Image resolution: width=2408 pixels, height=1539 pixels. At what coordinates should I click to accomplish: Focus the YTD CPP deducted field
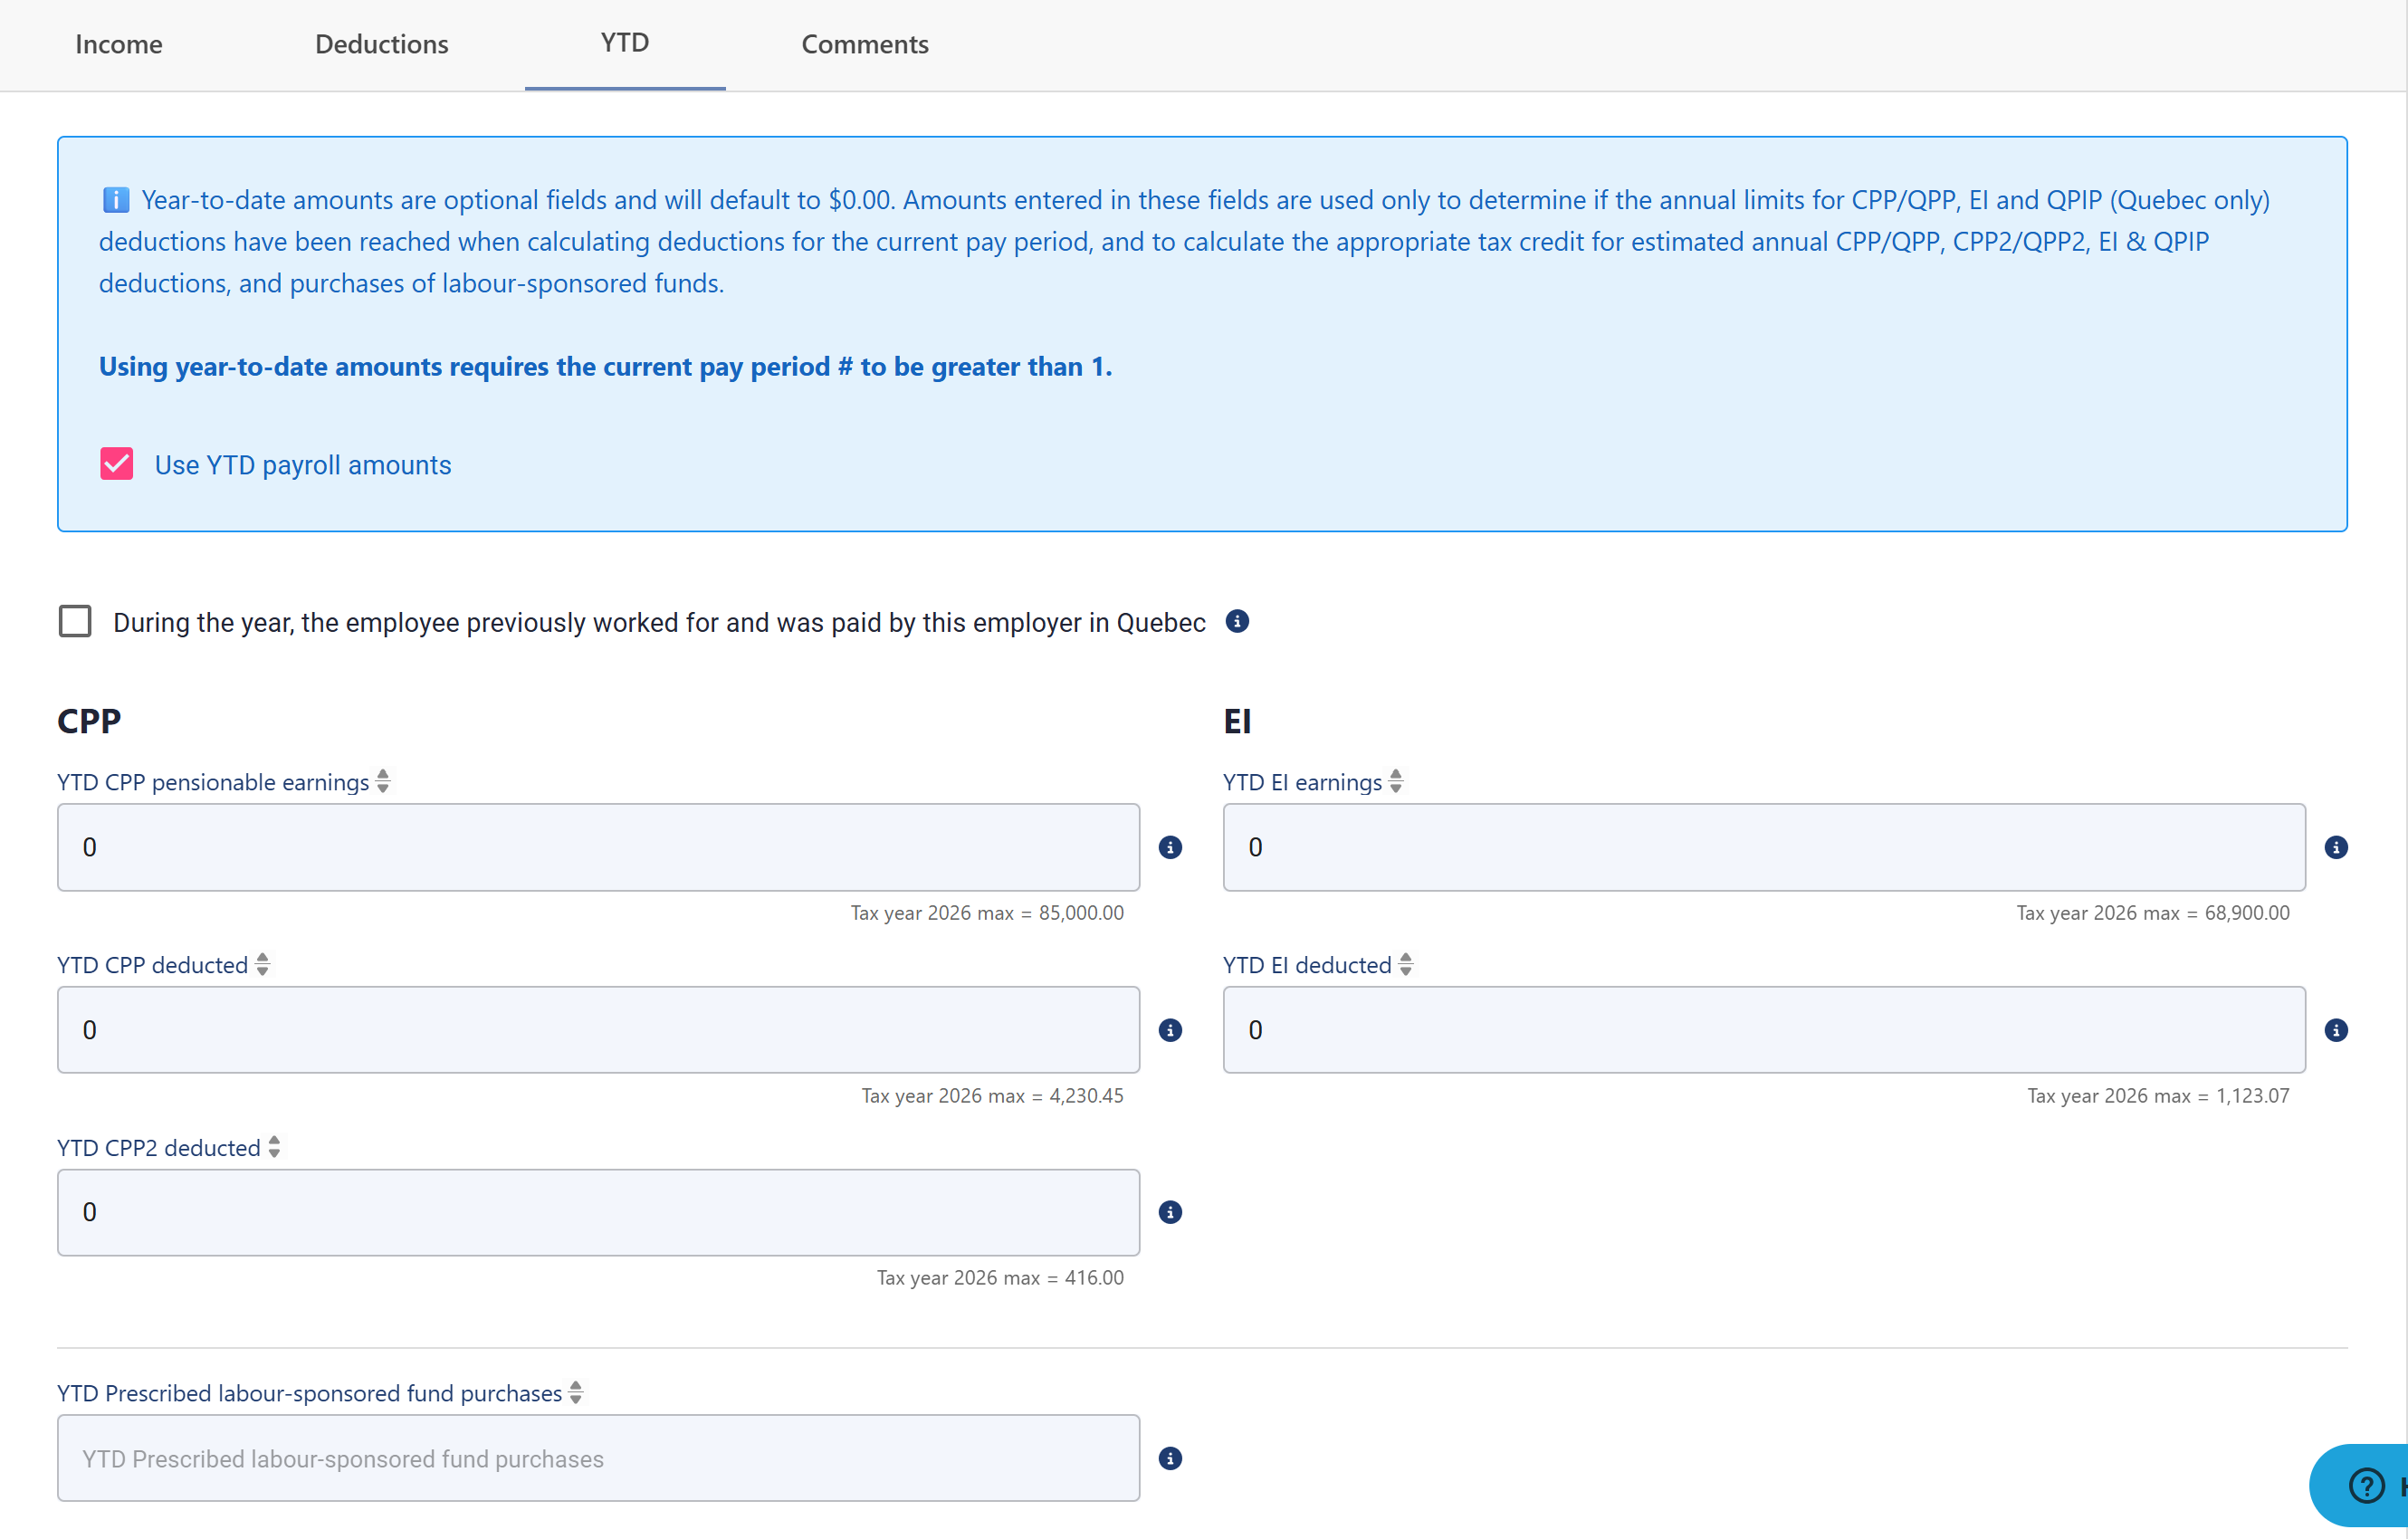click(598, 1030)
